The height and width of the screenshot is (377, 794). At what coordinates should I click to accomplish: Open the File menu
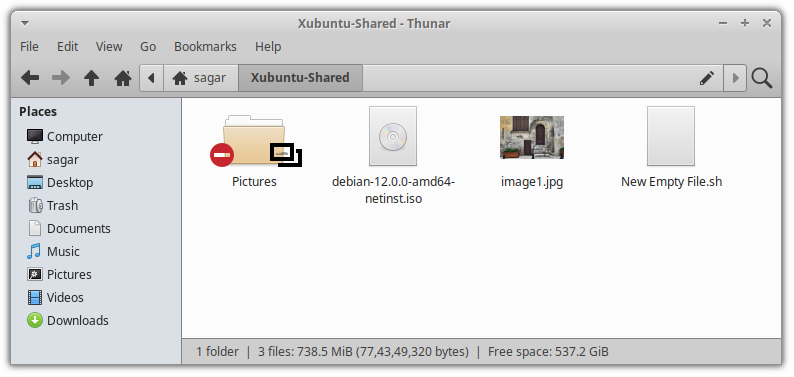pos(29,47)
